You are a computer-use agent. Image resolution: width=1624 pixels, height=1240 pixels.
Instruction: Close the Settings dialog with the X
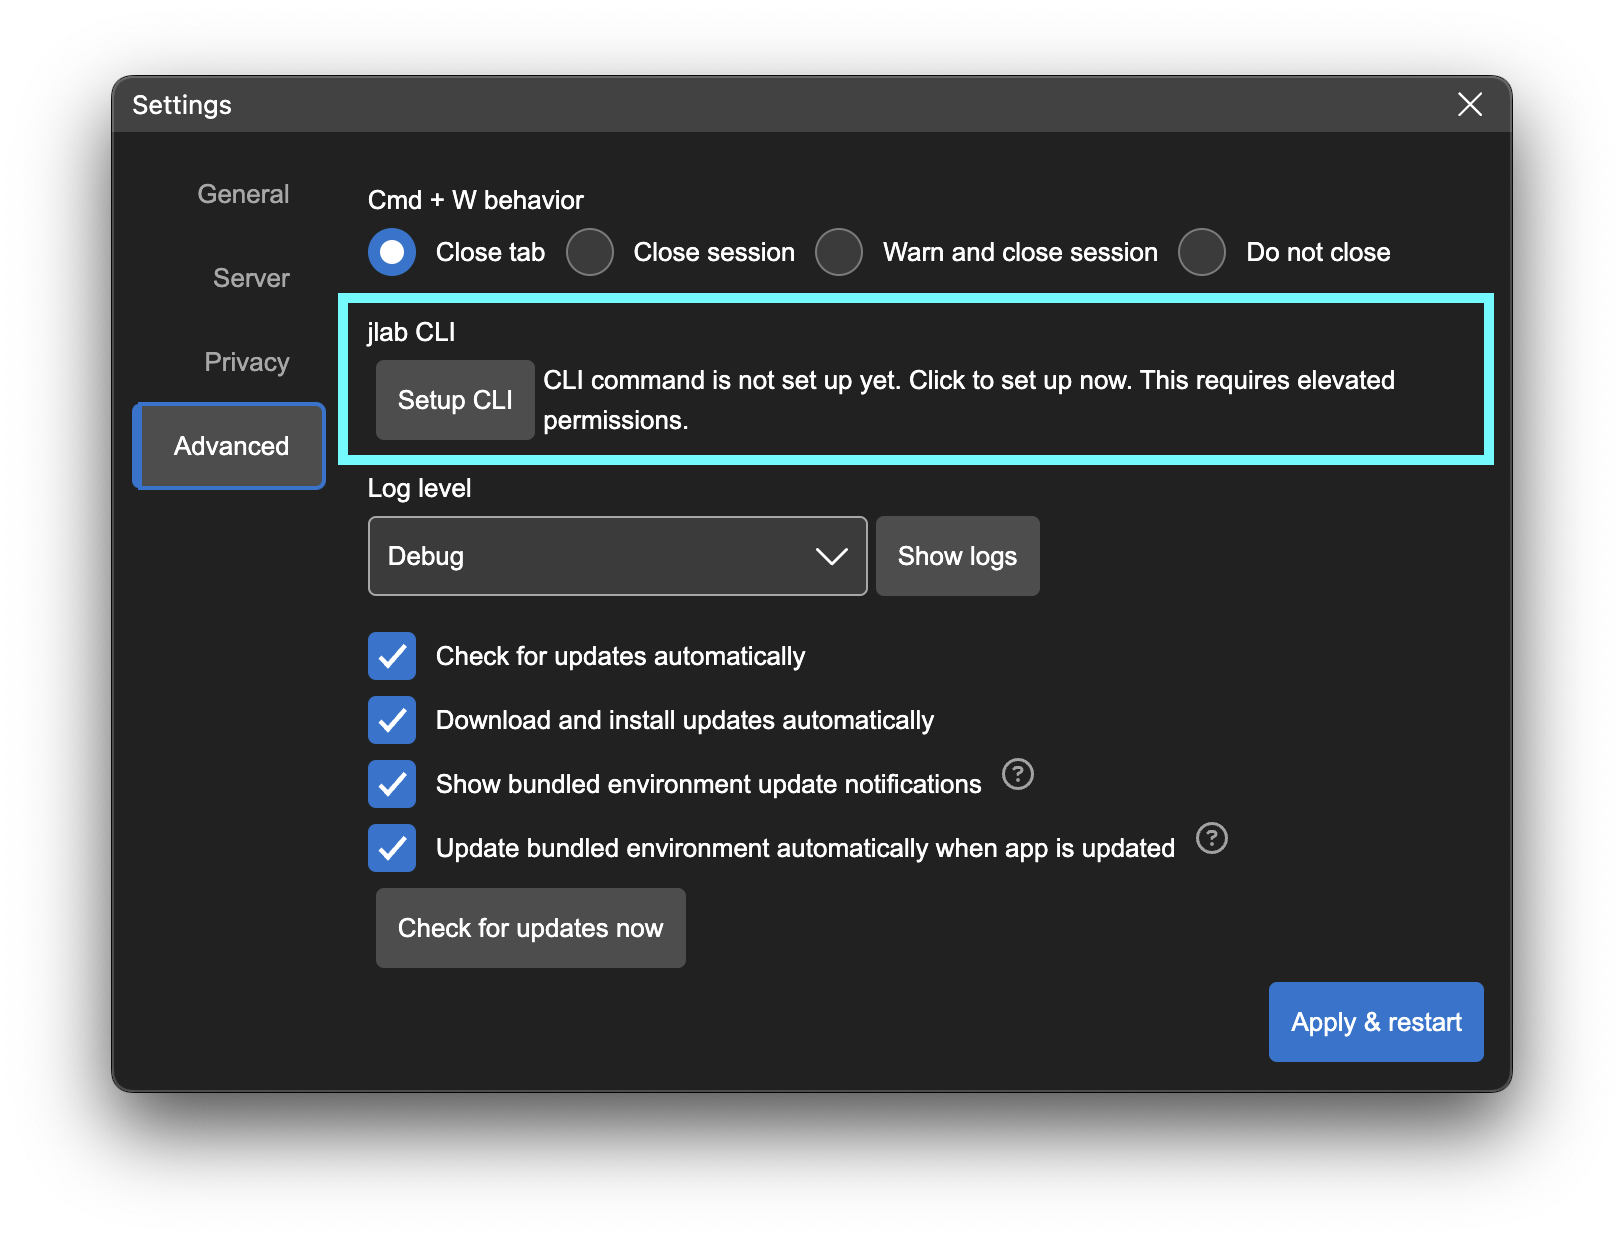1469,104
